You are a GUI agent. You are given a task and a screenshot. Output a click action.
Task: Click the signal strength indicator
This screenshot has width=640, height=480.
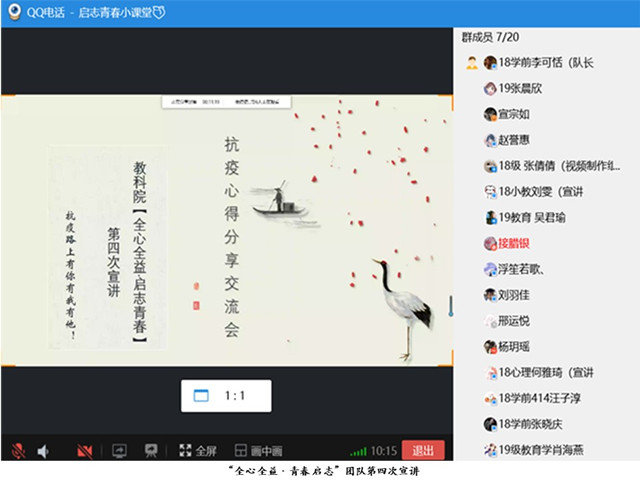click(358, 451)
